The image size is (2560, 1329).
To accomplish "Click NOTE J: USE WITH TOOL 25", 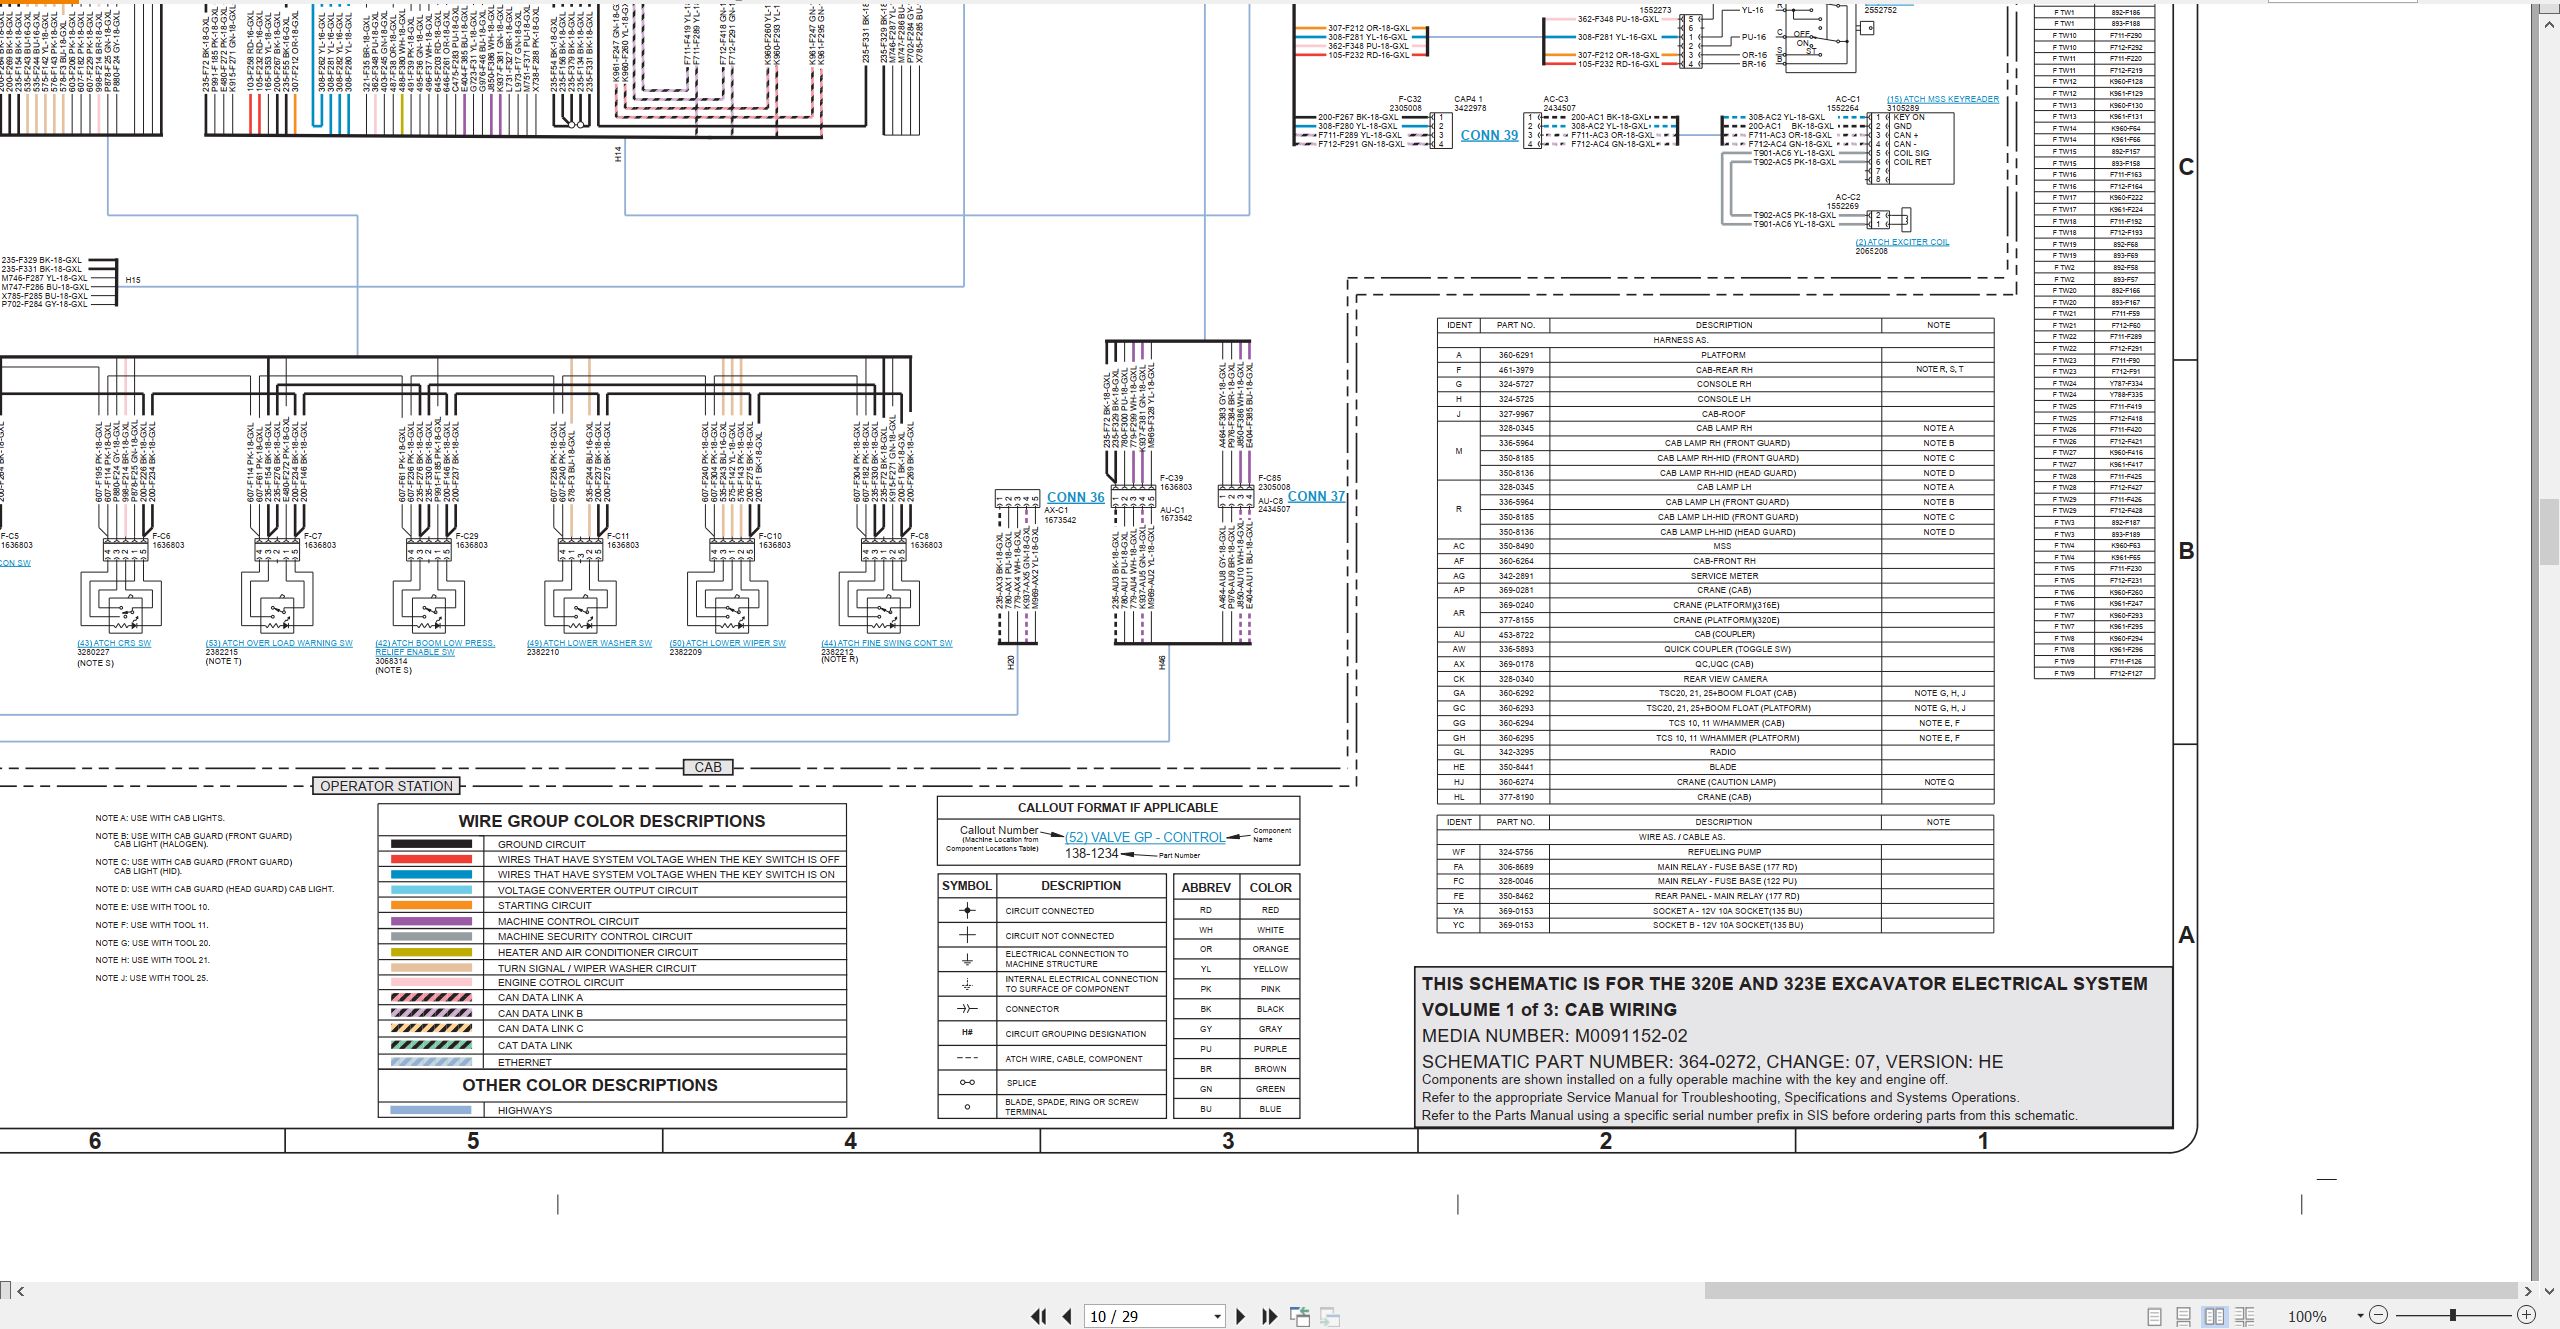I will tap(152, 978).
